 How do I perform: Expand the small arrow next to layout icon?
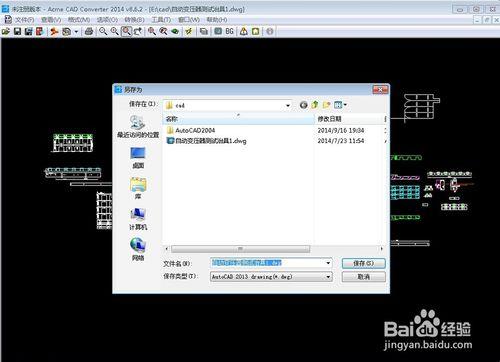pos(76,32)
